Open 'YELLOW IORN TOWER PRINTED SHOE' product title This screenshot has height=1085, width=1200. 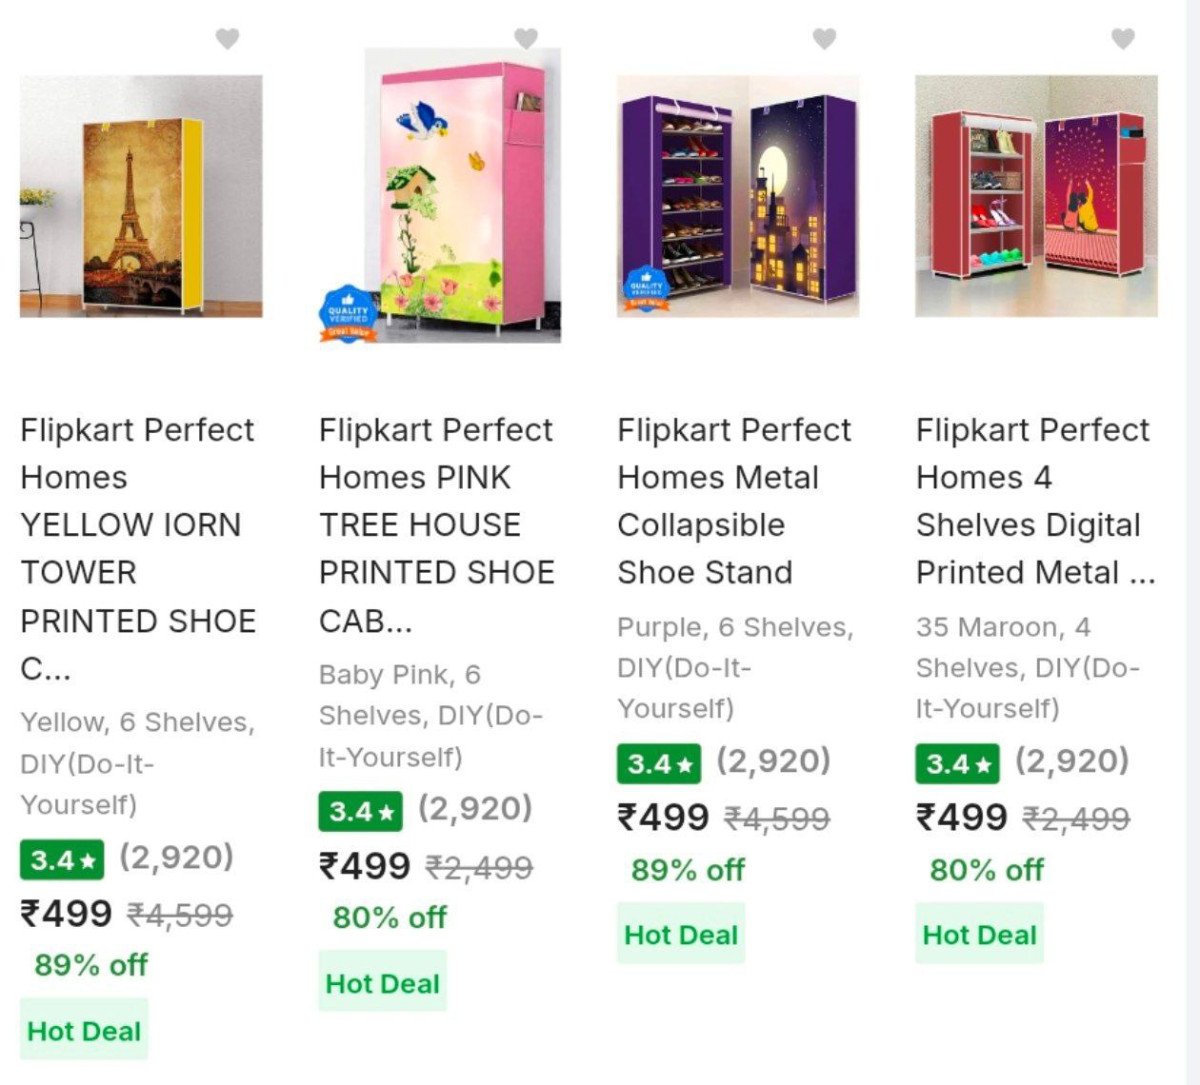point(138,548)
